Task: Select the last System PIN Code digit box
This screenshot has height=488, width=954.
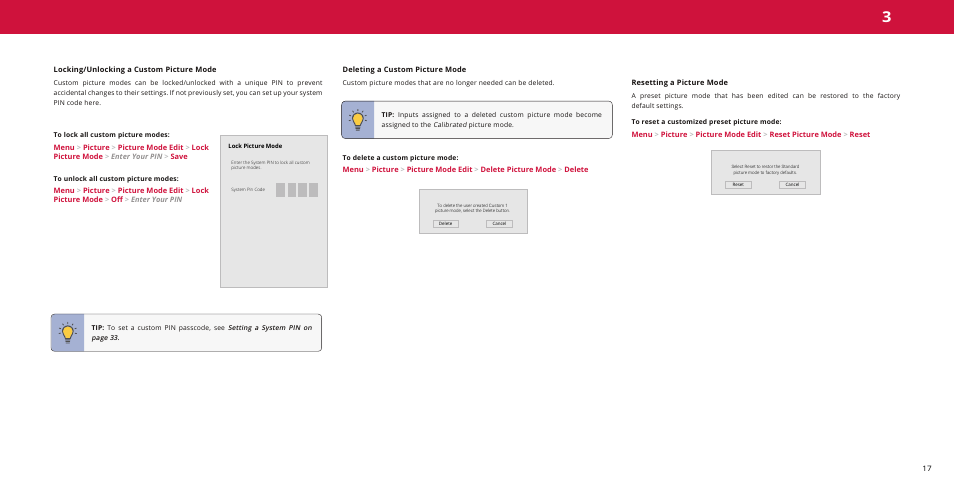Action: tap(314, 190)
